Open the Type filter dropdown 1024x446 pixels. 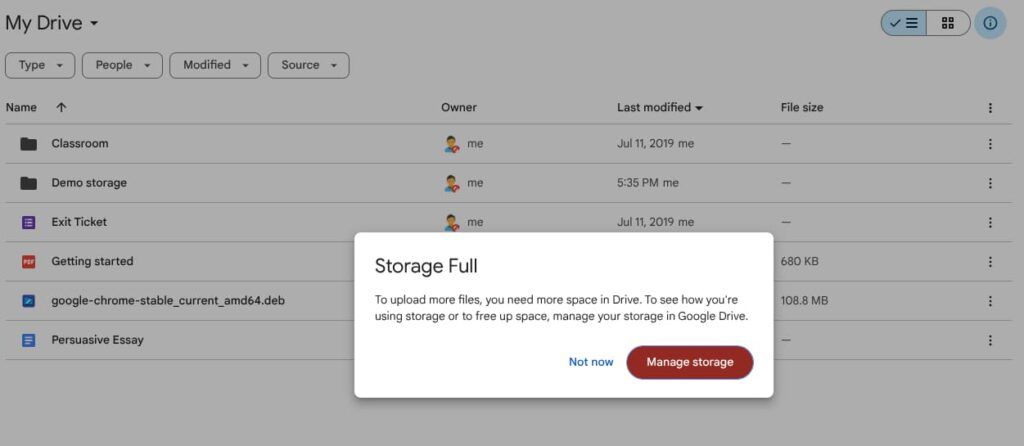click(x=40, y=65)
